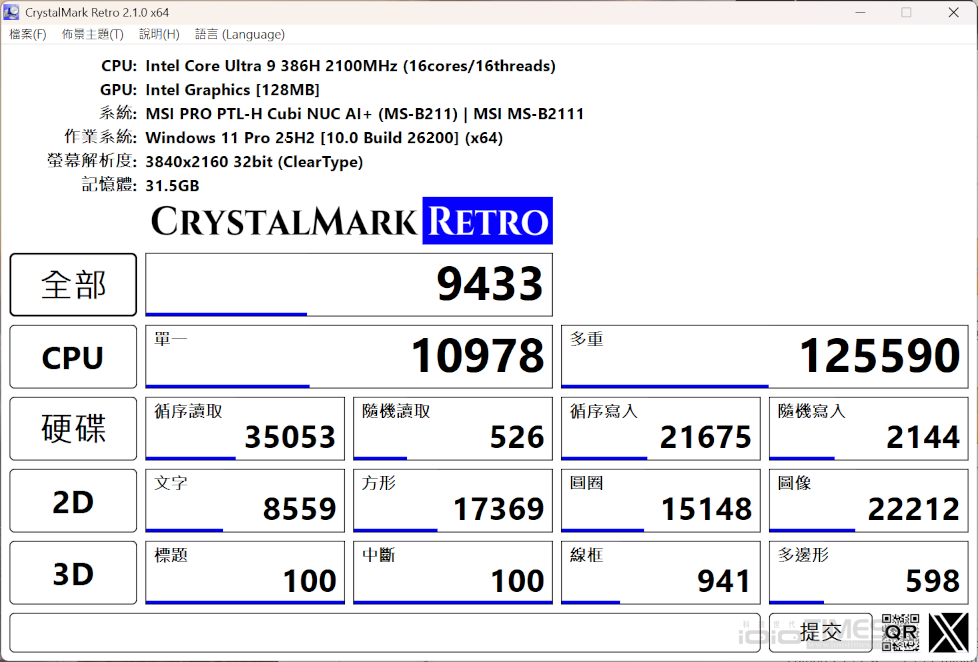Select the 方形 2D score 17369
The height and width of the screenshot is (662, 978).
pyautogui.click(x=453, y=501)
